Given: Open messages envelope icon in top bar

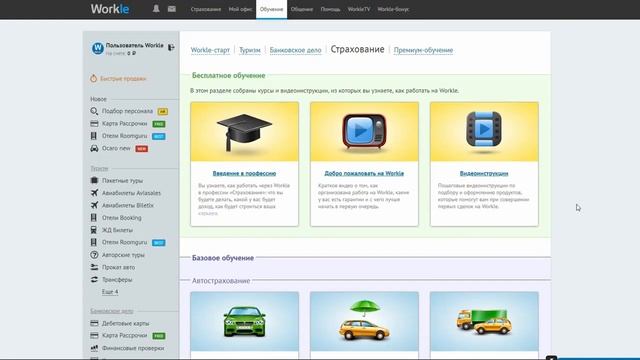Looking at the screenshot, I should click(172, 9).
